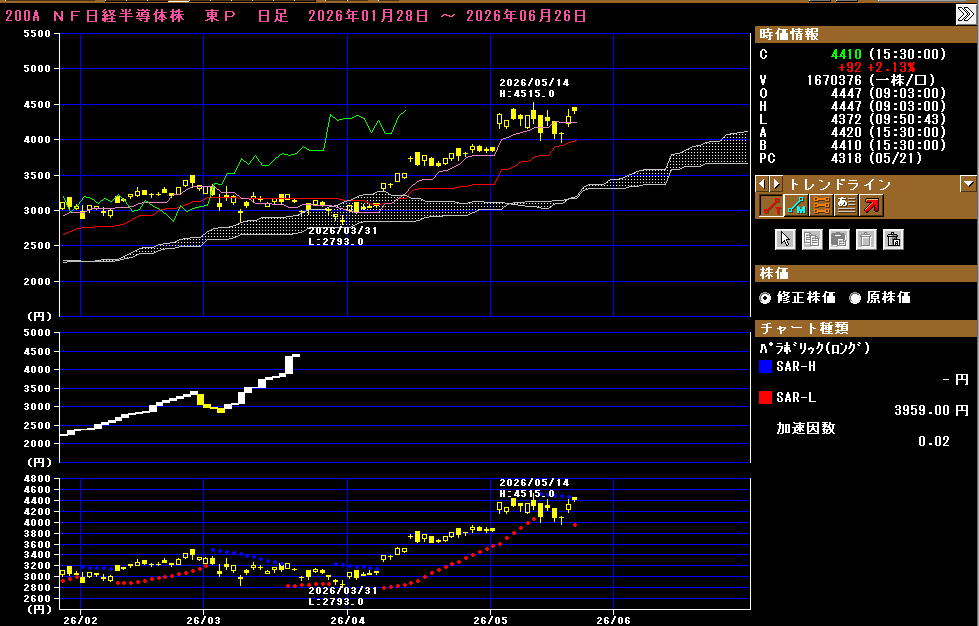The height and width of the screenshot is (626, 979).
Task: Go to next panel with right arrow
Action: [x=775, y=184]
